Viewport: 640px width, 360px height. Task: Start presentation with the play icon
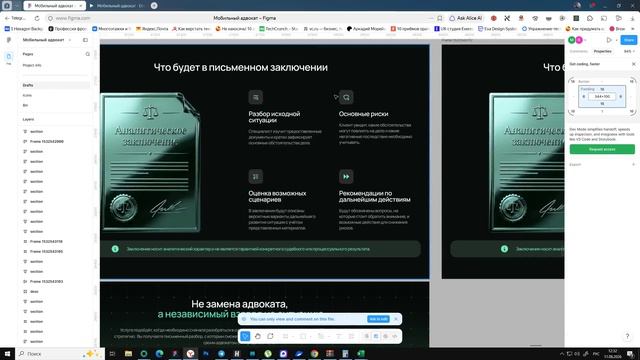(x=609, y=40)
